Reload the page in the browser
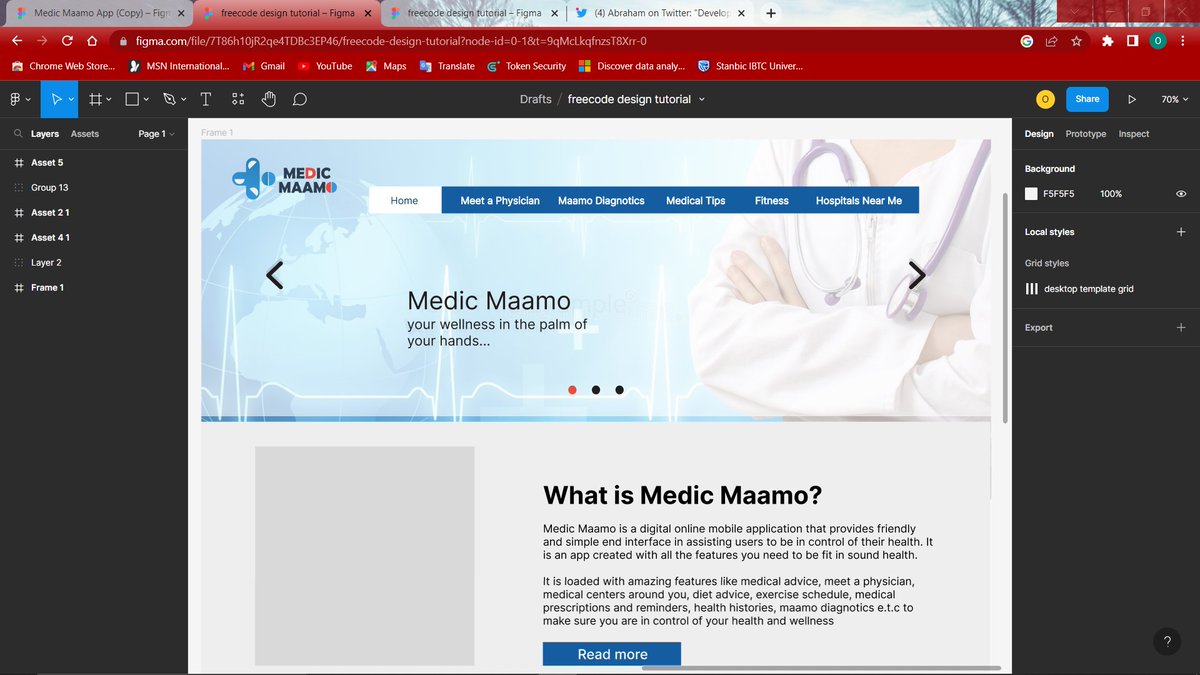The height and width of the screenshot is (675, 1200). click(67, 41)
